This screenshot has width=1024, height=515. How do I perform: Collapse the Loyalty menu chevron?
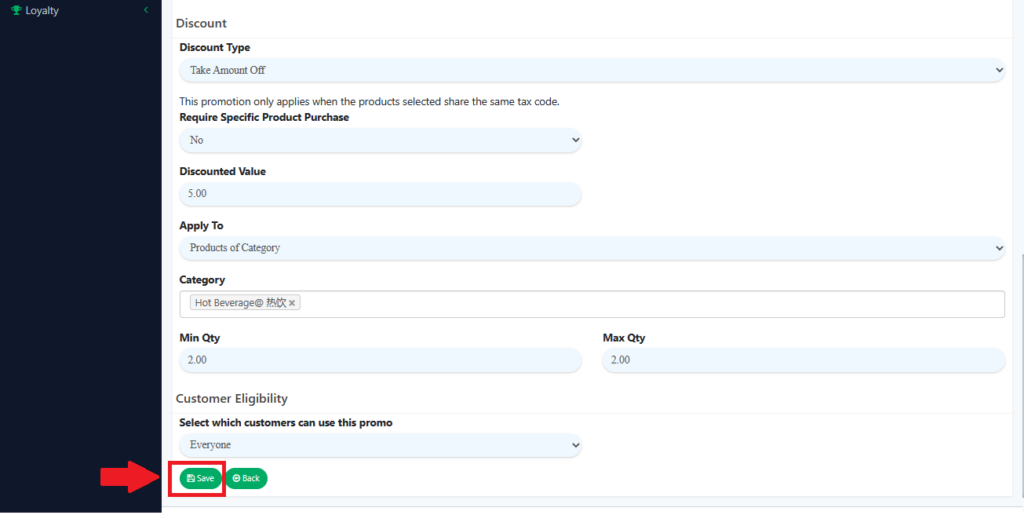[x=146, y=10]
